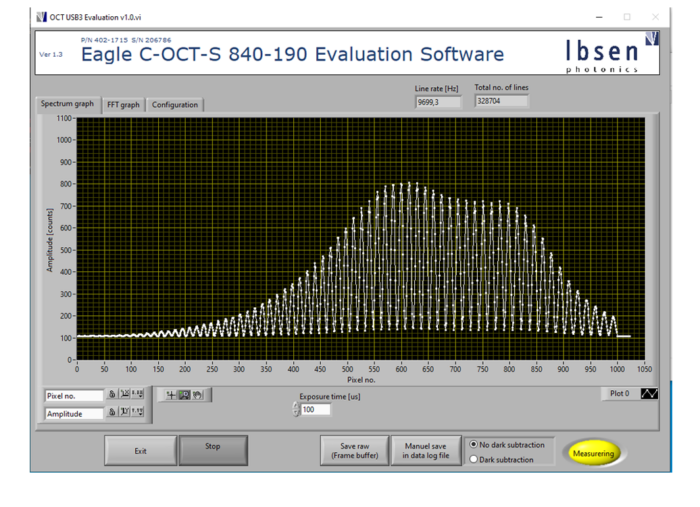
Task: Click the Ibsen photonics logo
Action: click(x=612, y=53)
